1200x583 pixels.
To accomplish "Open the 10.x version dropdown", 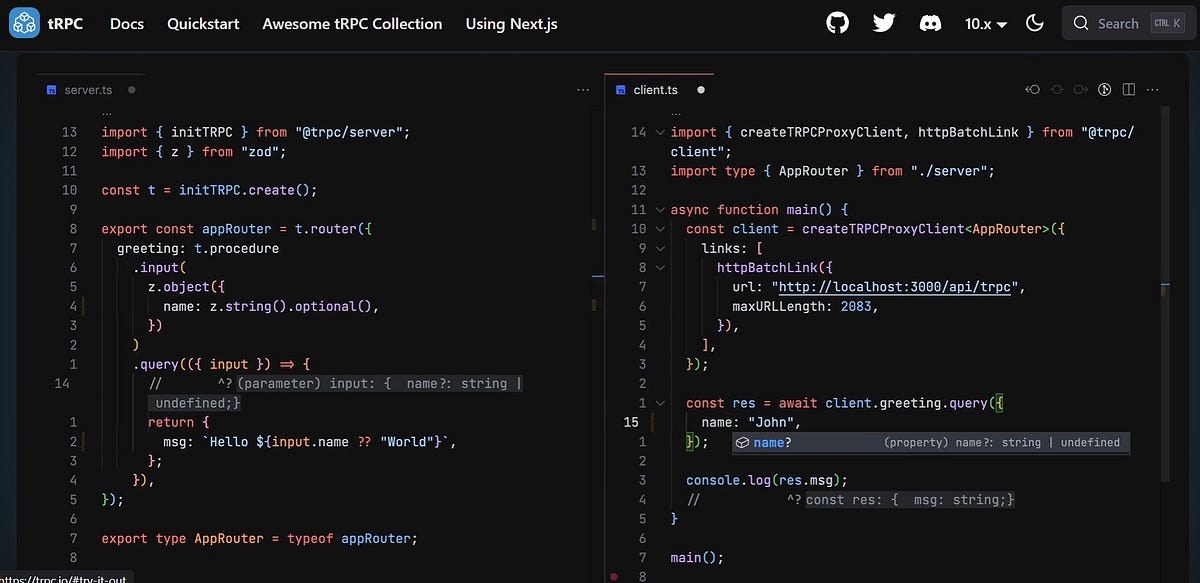I will click(985, 23).
